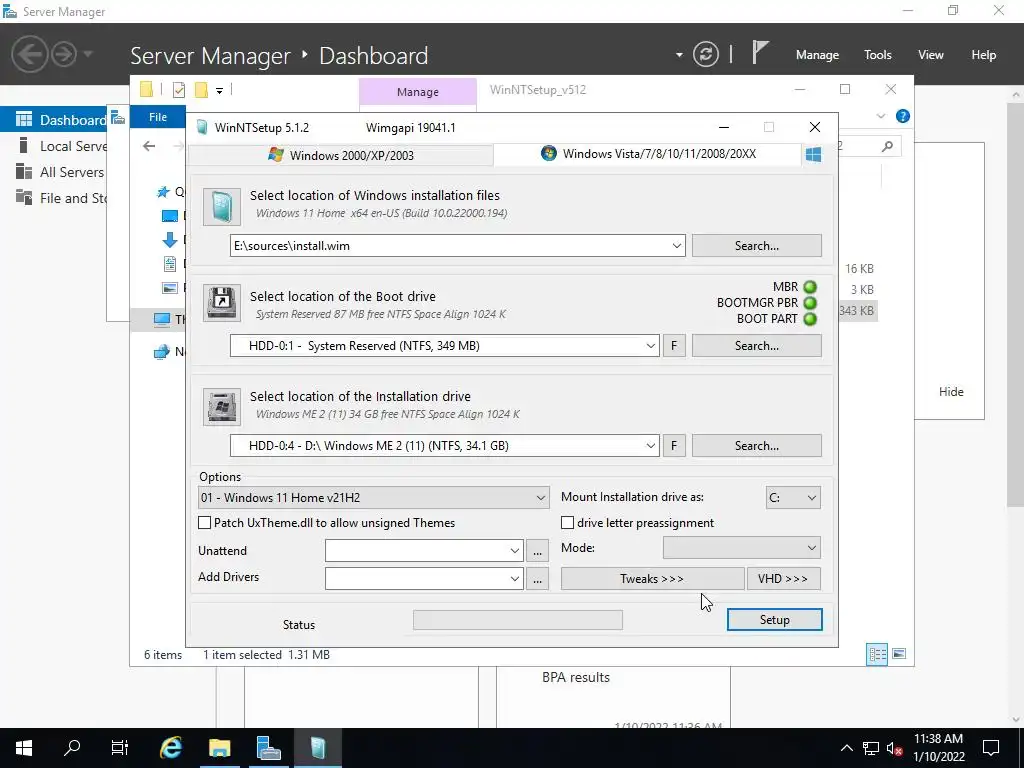Open Server Manager notifications flag
The image size is (1024, 768).
click(760, 52)
